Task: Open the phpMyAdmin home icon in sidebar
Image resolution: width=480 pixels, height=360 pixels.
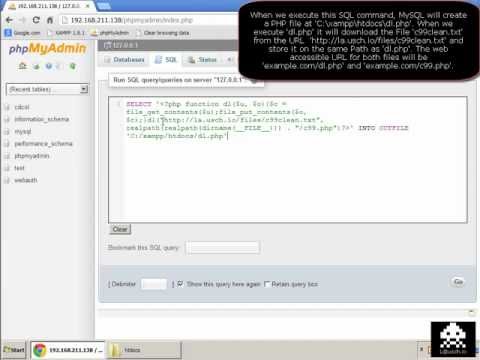Action: (23, 66)
